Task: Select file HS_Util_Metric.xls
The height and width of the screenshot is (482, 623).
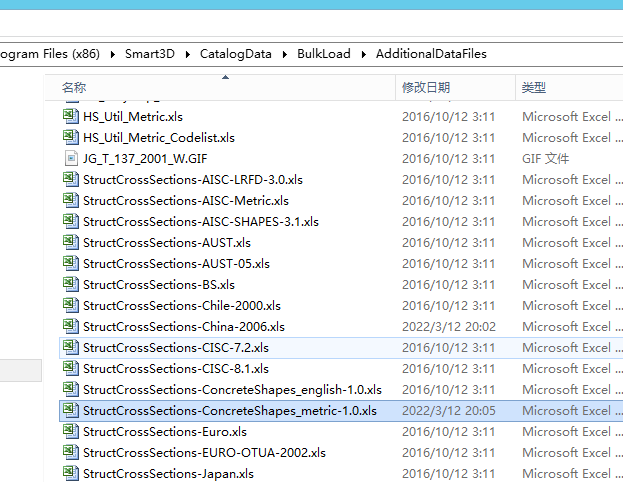Action: click(x=133, y=117)
